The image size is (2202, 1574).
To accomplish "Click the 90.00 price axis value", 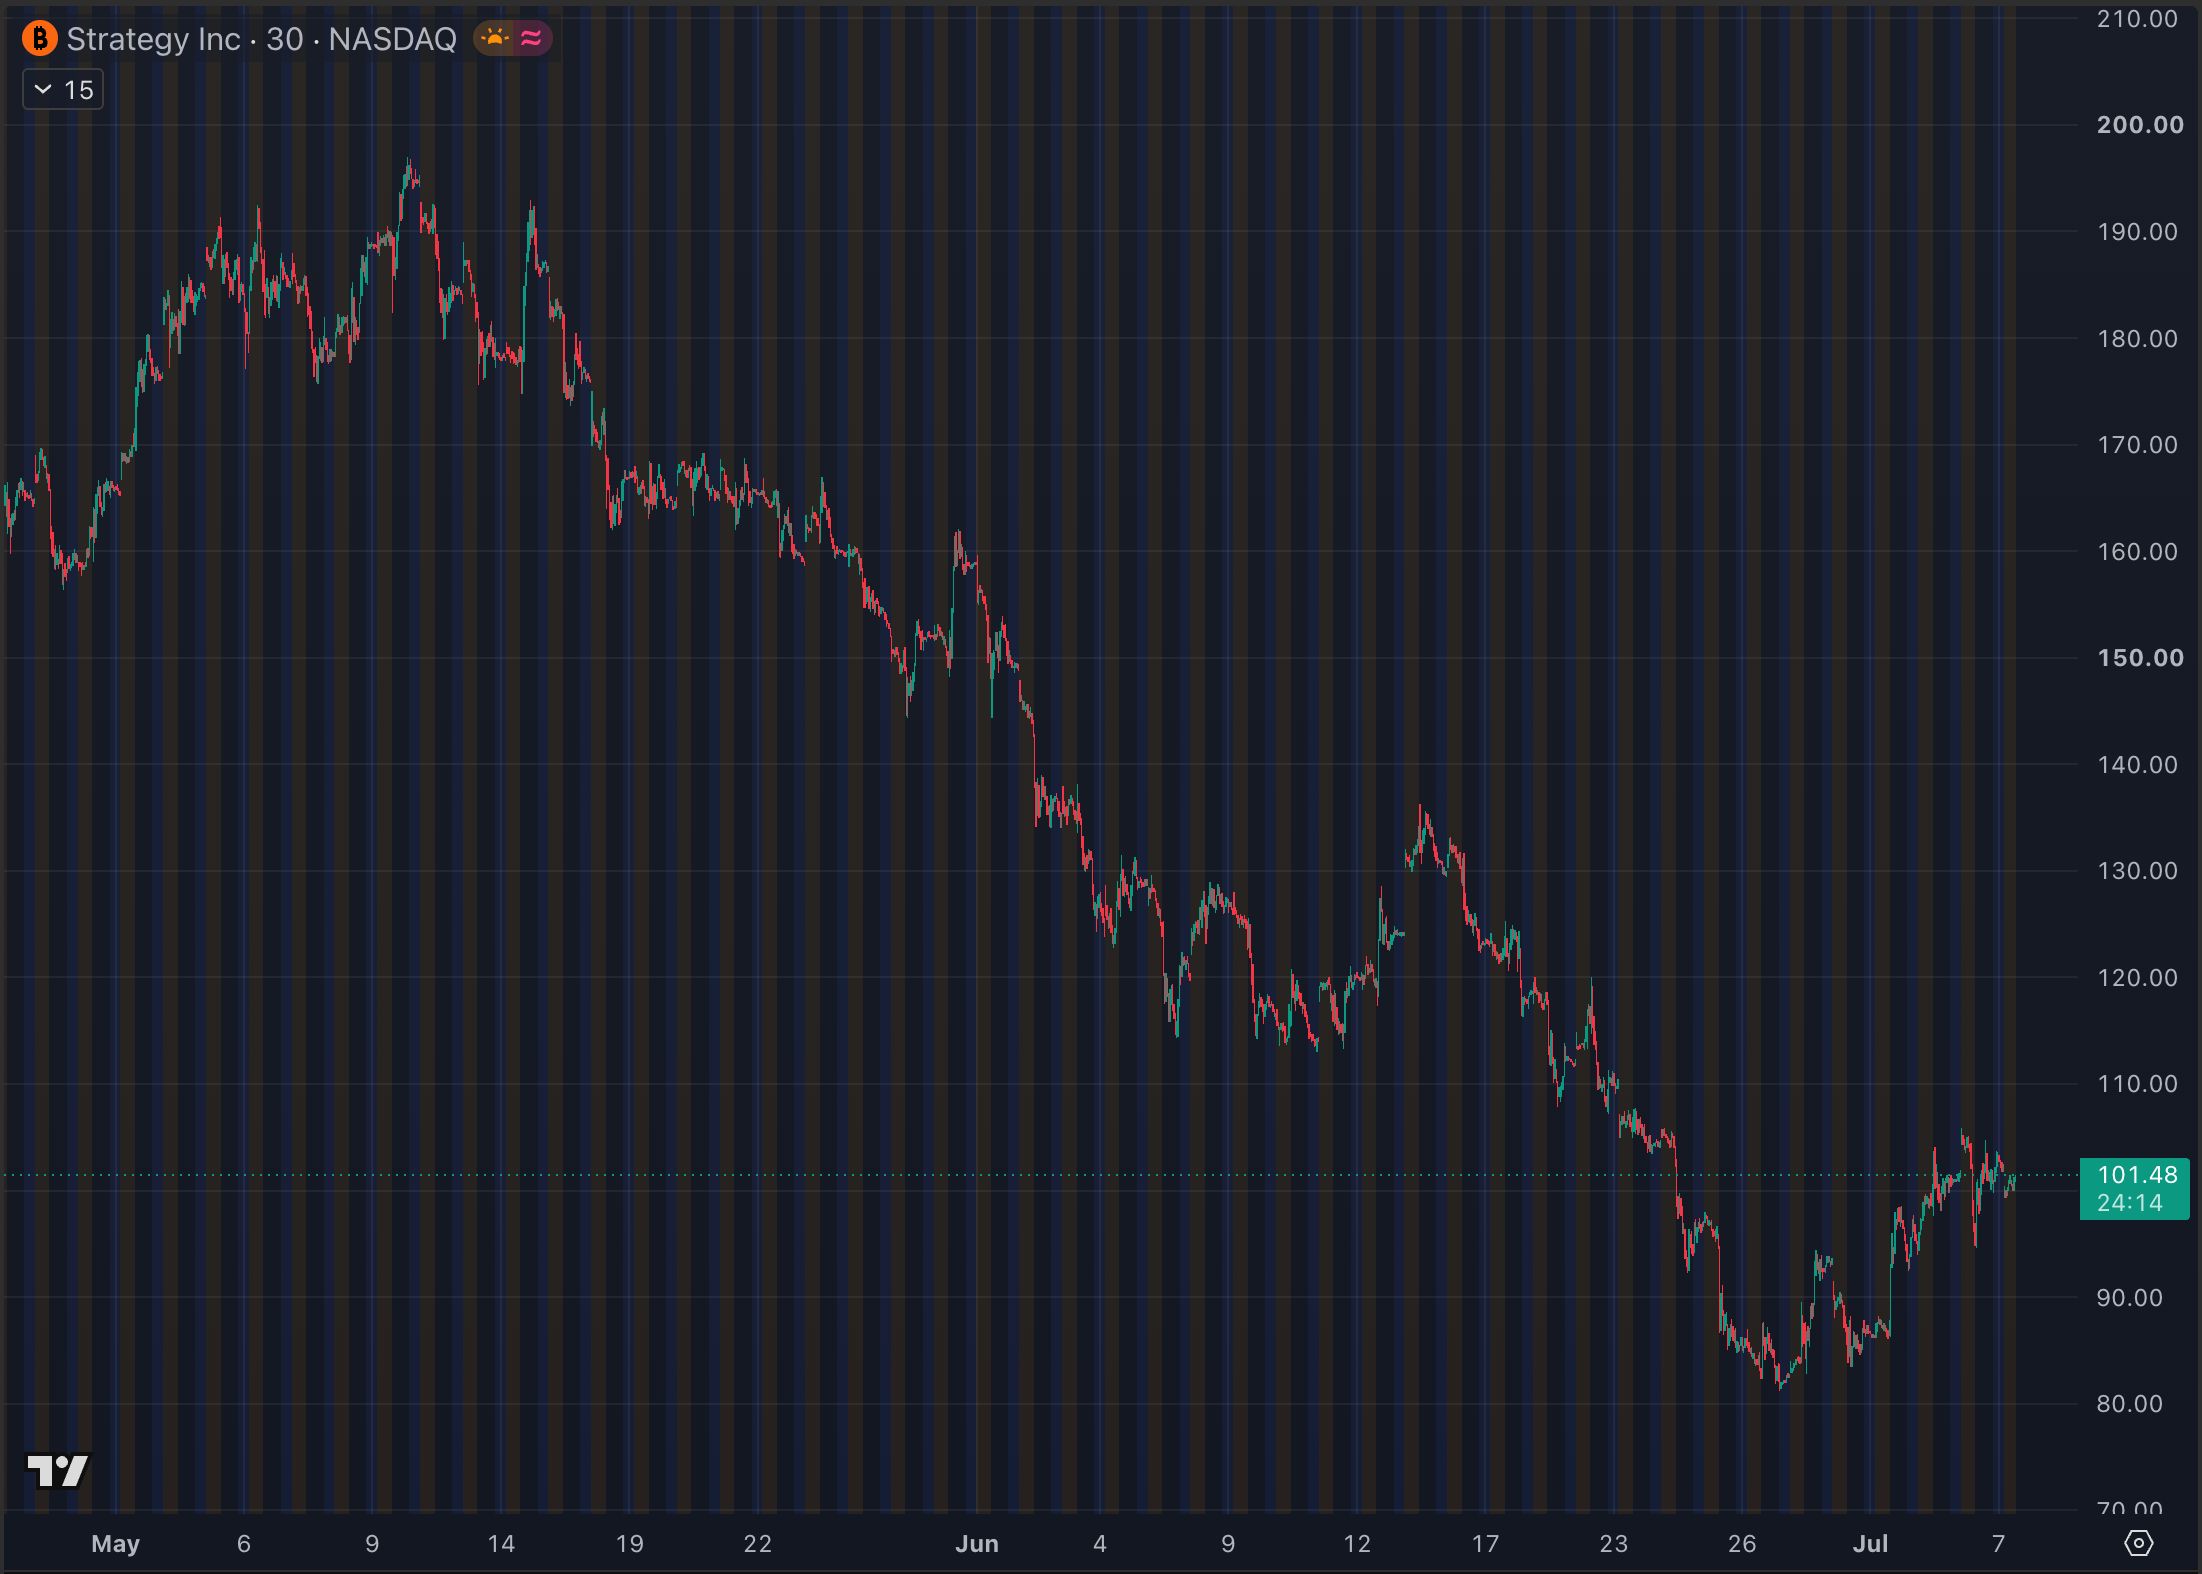I will (2129, 1298).
